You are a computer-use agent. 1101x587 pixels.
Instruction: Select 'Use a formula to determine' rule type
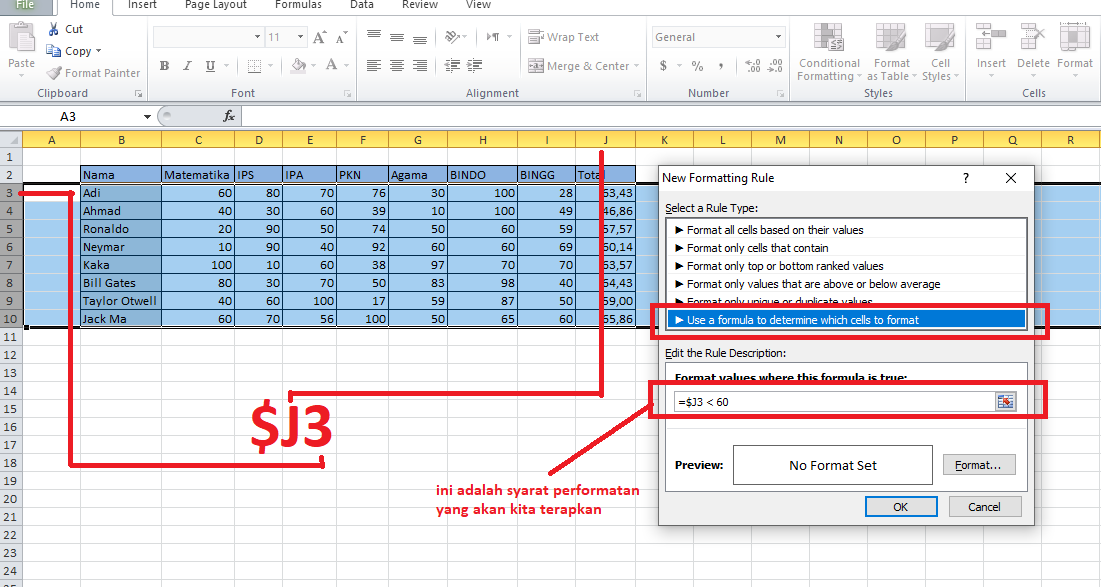(x=846, y=319)
